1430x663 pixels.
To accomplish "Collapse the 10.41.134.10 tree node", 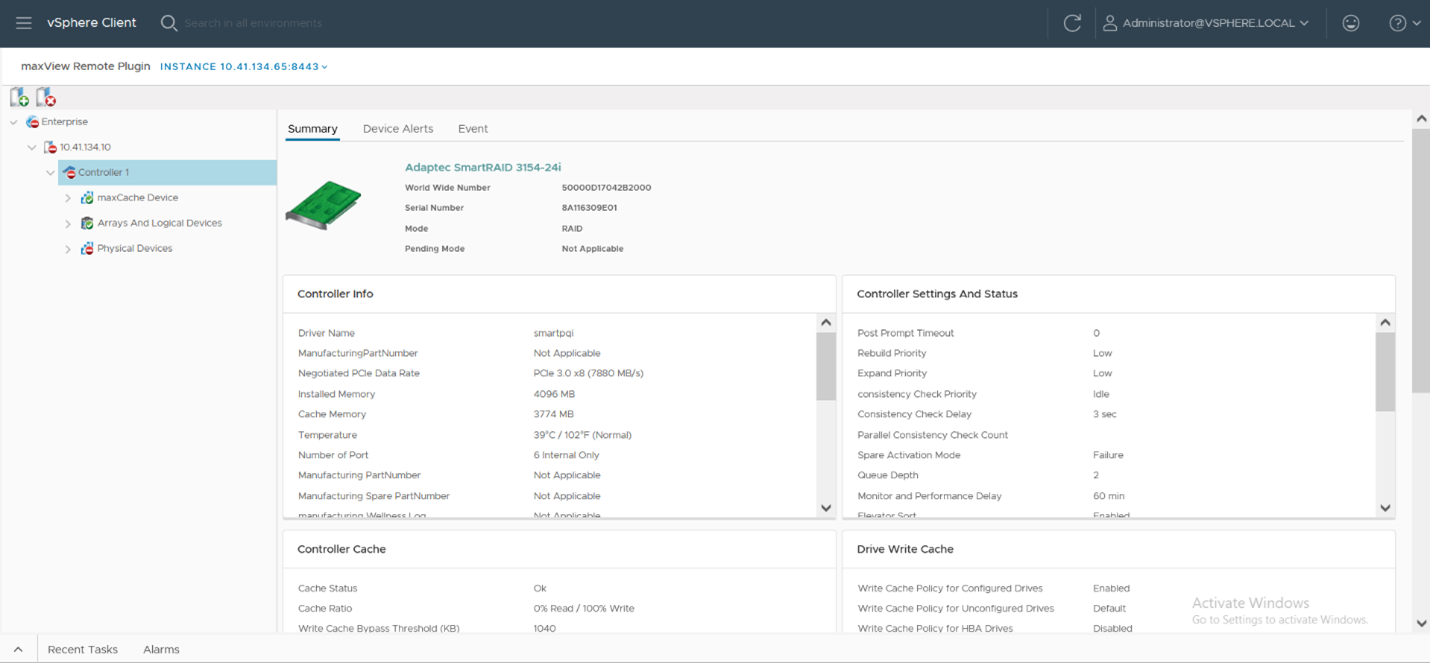I will (32, 147).
